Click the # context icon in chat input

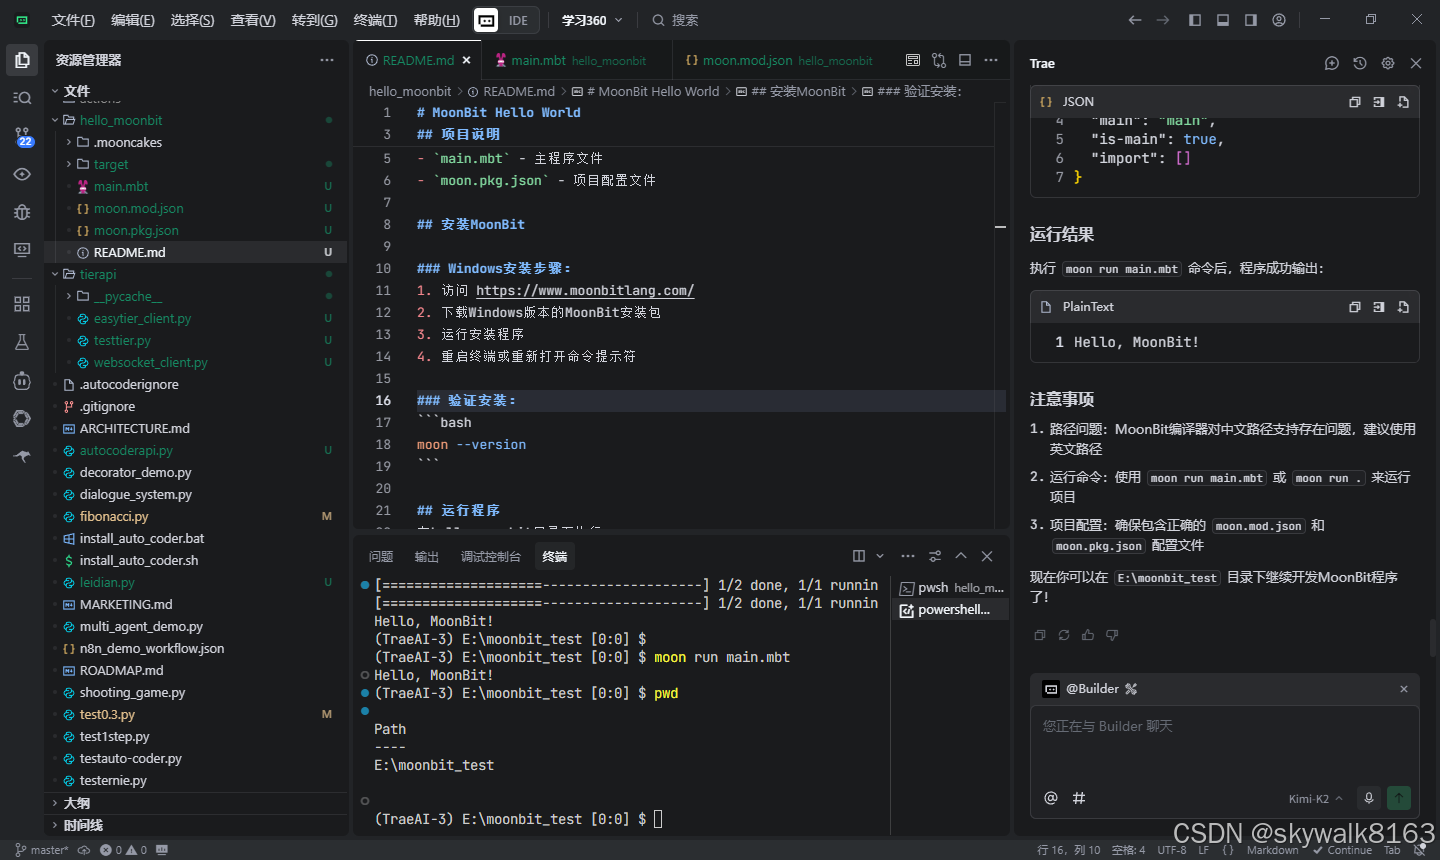(1079, 798)
